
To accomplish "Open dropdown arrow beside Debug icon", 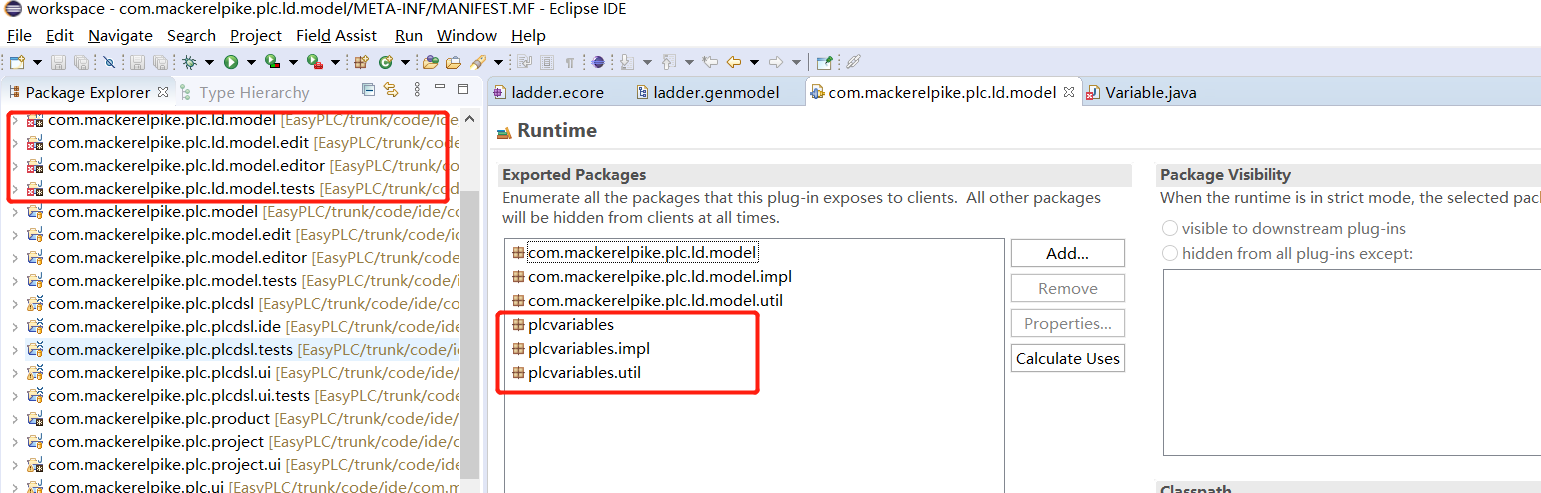I will [x=209, y=62].
